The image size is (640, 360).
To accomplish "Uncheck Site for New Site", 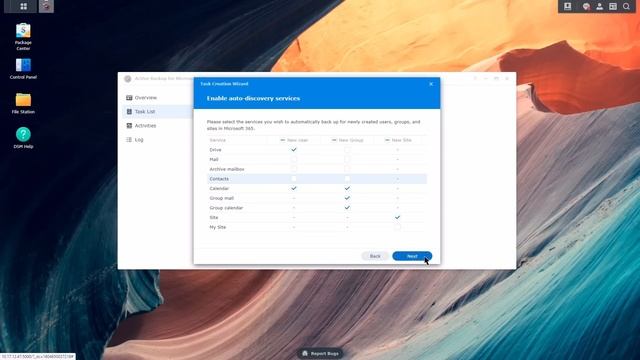I will [x=397, y=217].
